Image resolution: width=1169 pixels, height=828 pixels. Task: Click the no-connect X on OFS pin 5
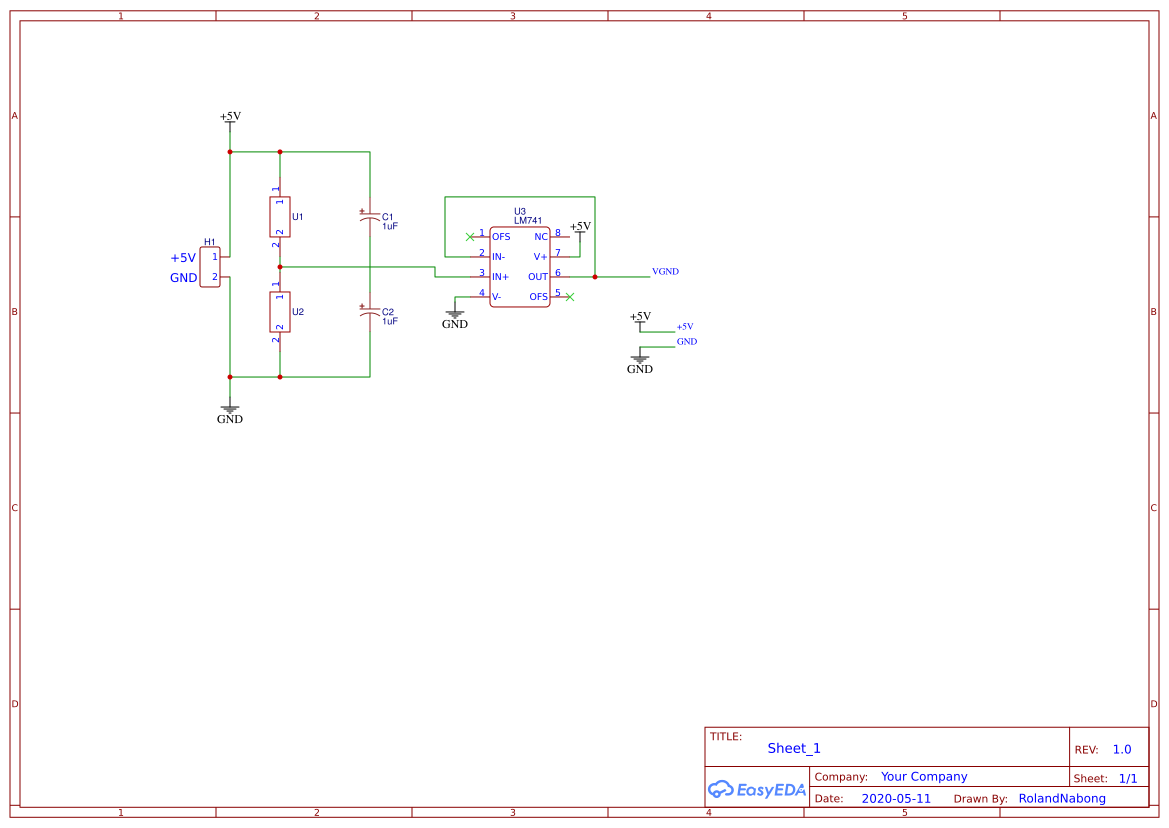pos(570,297)
